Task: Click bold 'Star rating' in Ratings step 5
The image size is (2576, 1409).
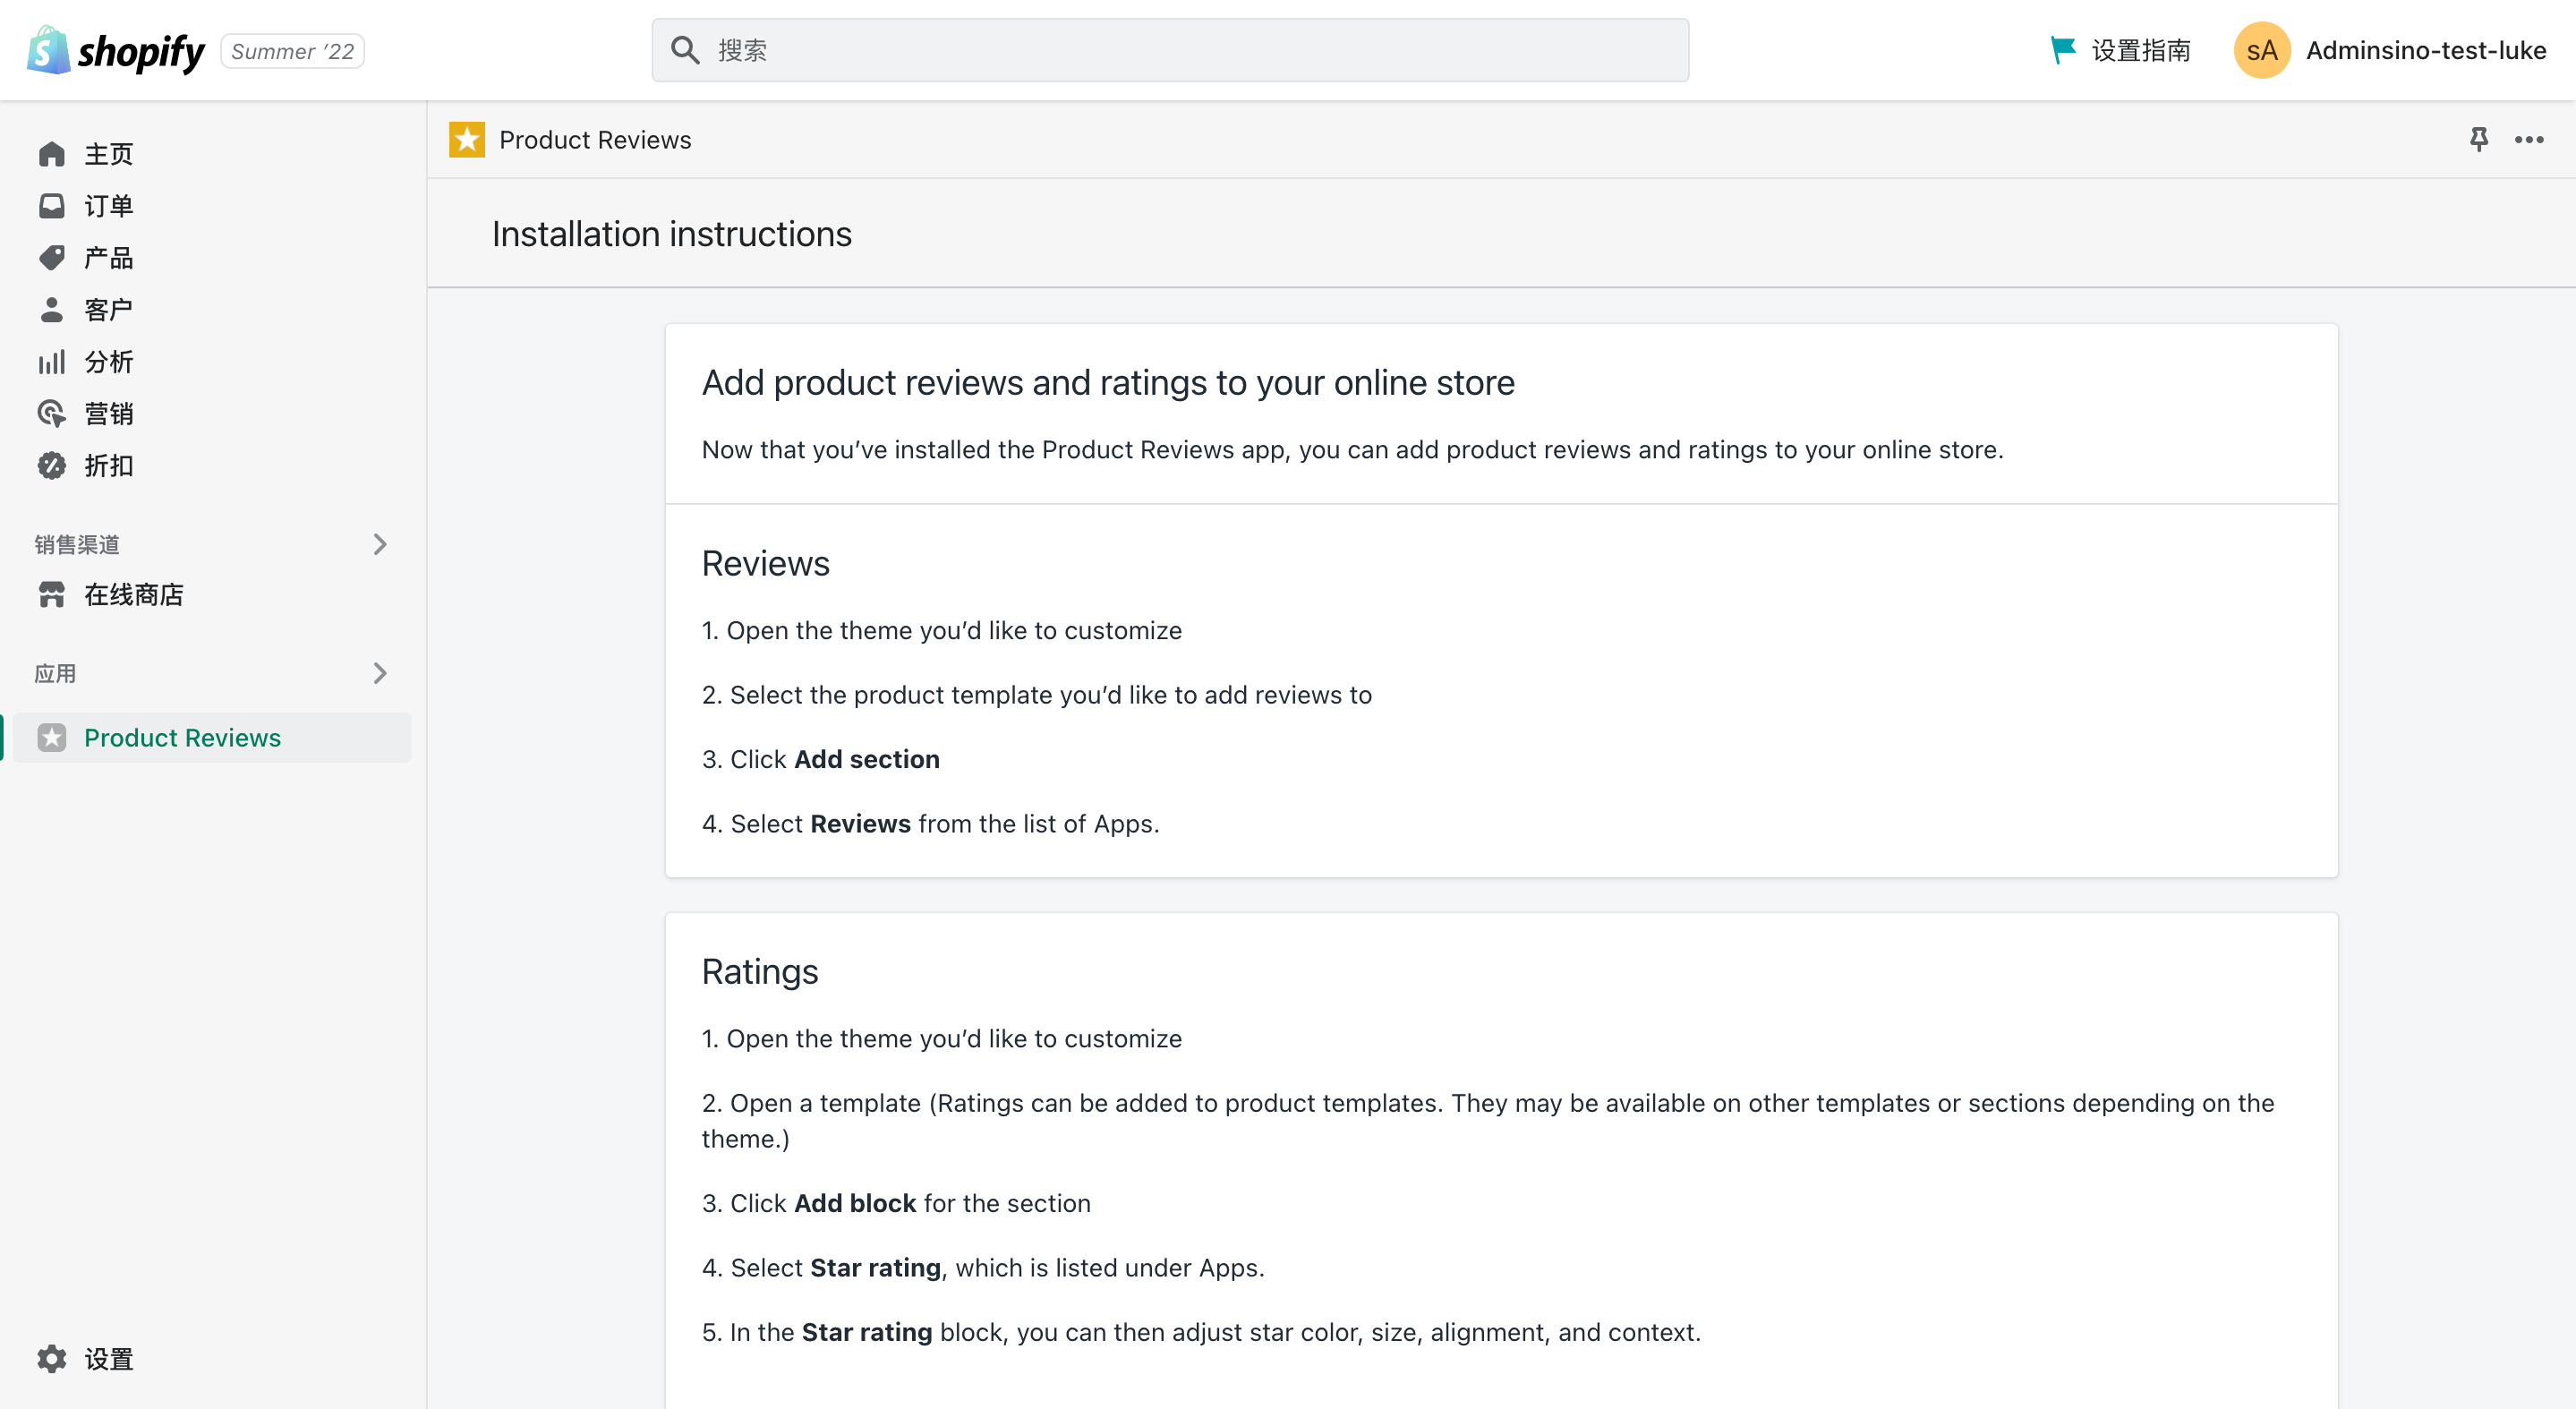Action: (x=867, y=1332)
